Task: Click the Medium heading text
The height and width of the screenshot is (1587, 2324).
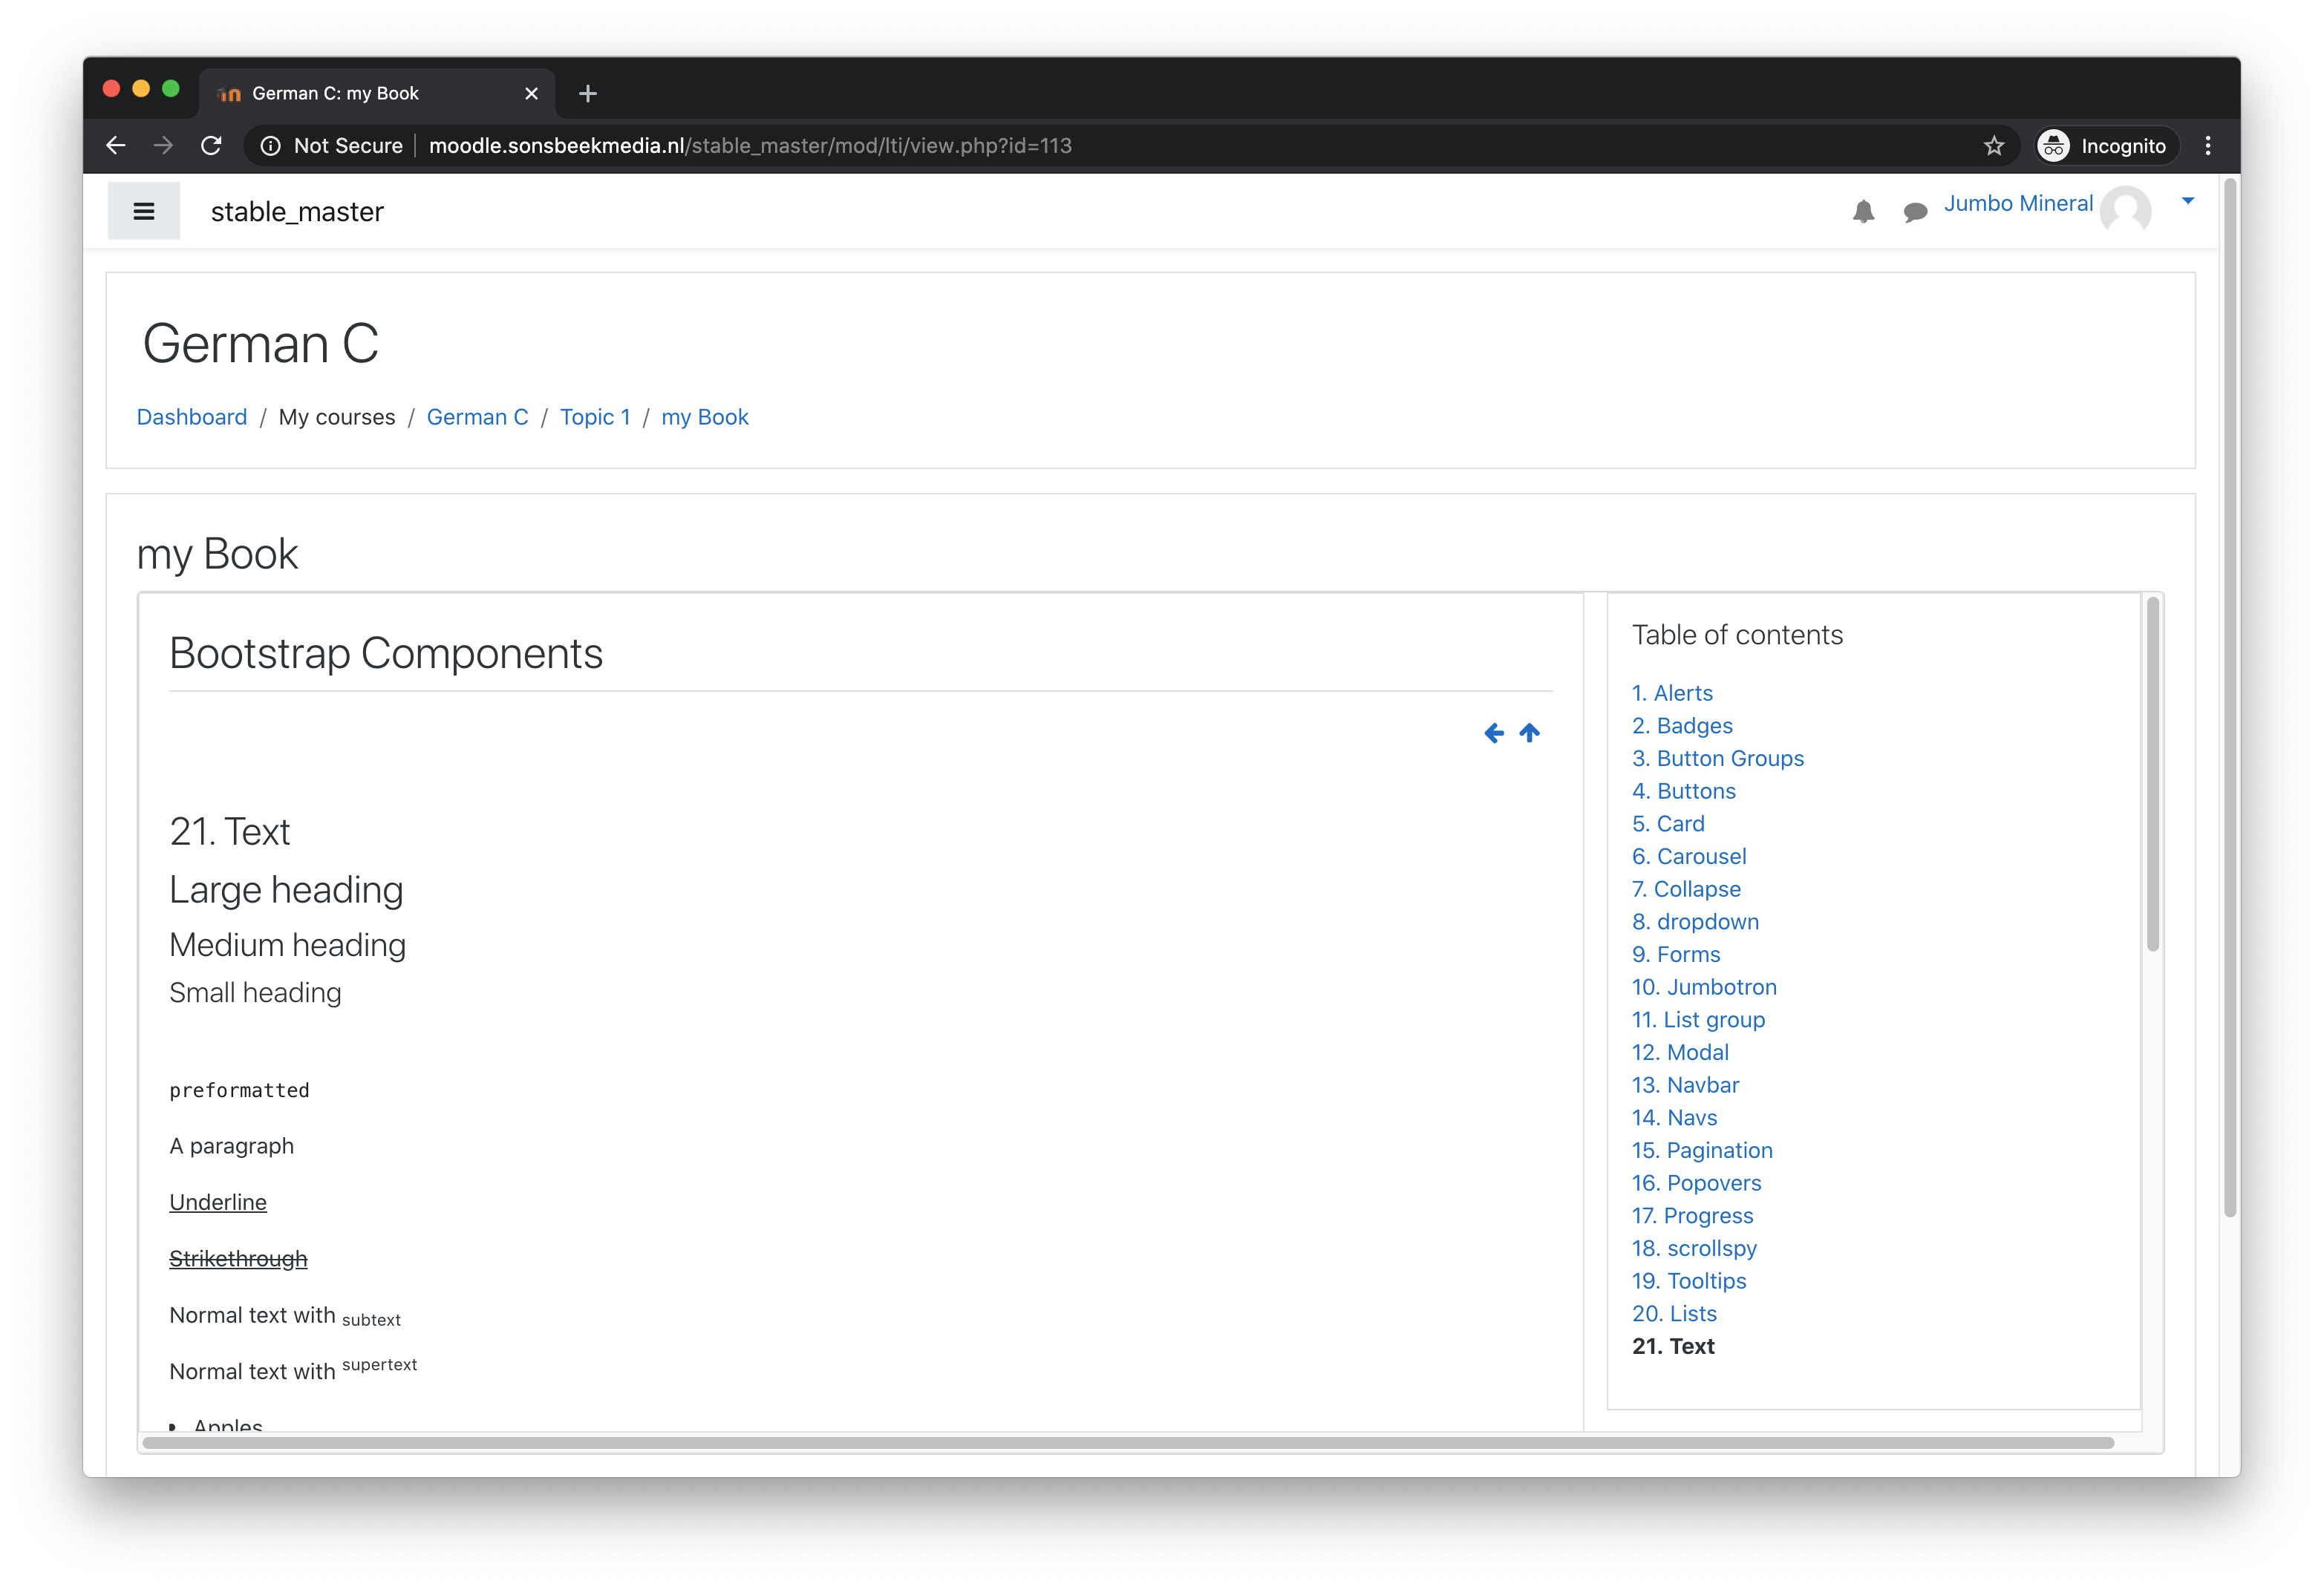Action: 287,946
